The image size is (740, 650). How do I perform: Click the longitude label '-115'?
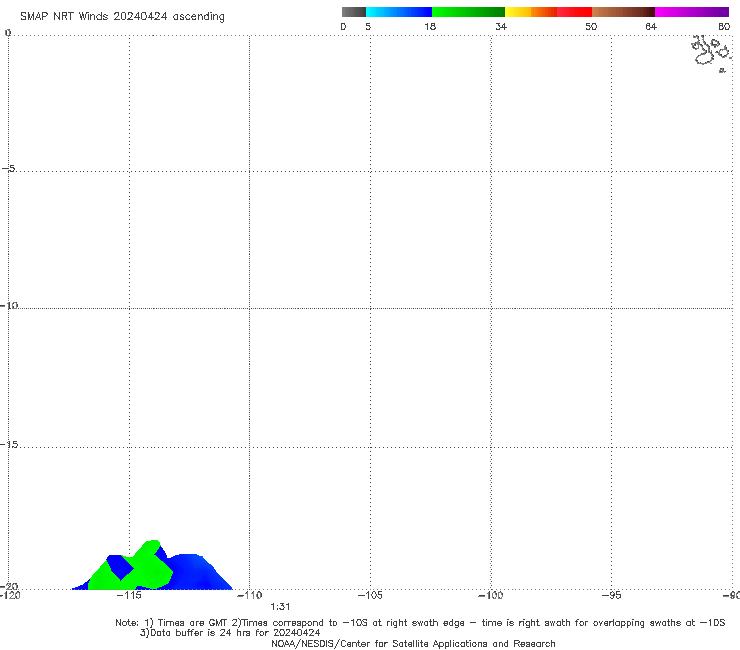tap(129, 595)
